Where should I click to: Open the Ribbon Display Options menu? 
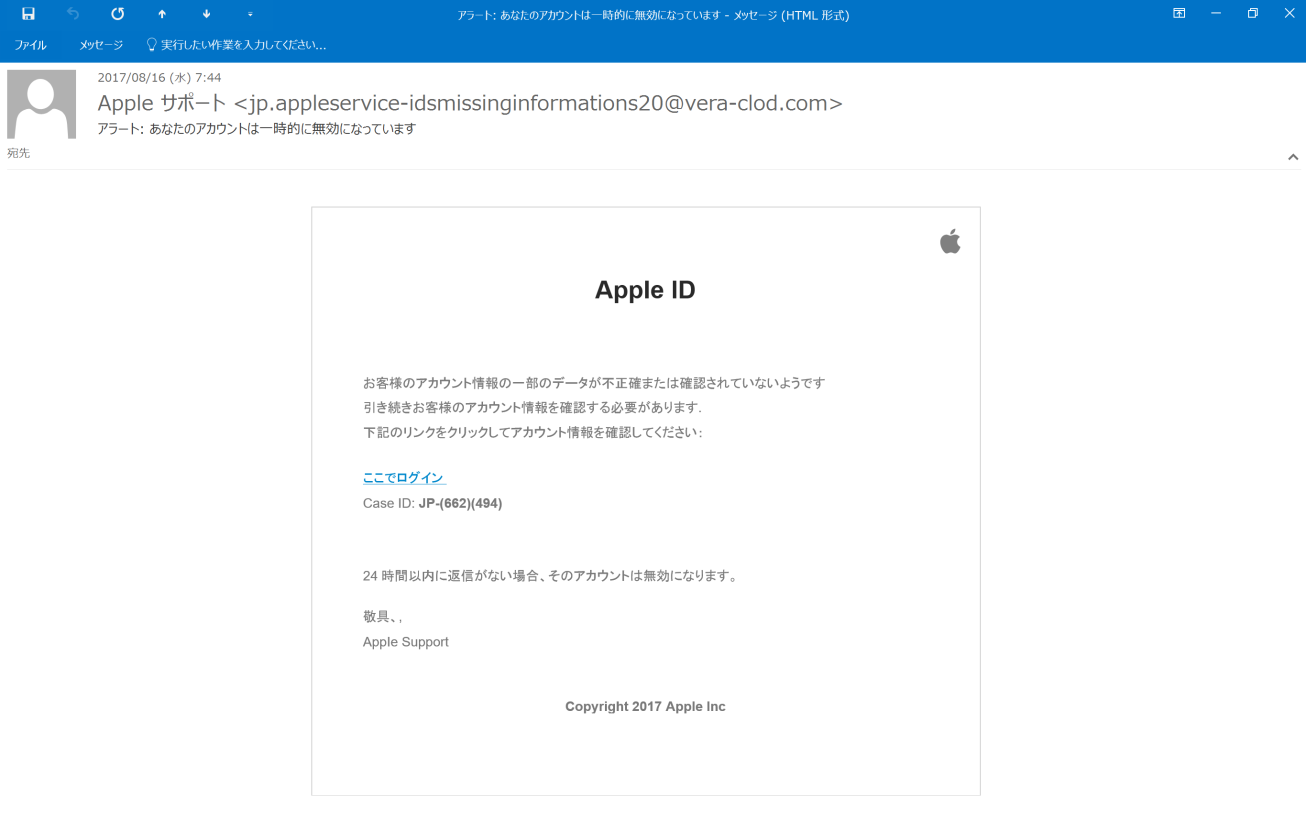(1179, 14)
